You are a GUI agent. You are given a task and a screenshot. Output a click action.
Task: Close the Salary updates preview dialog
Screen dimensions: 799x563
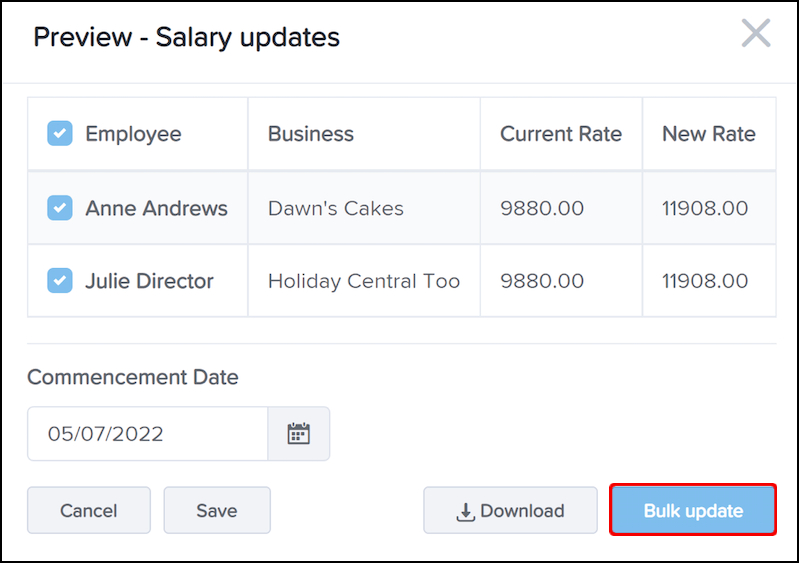tap(756, 34)
